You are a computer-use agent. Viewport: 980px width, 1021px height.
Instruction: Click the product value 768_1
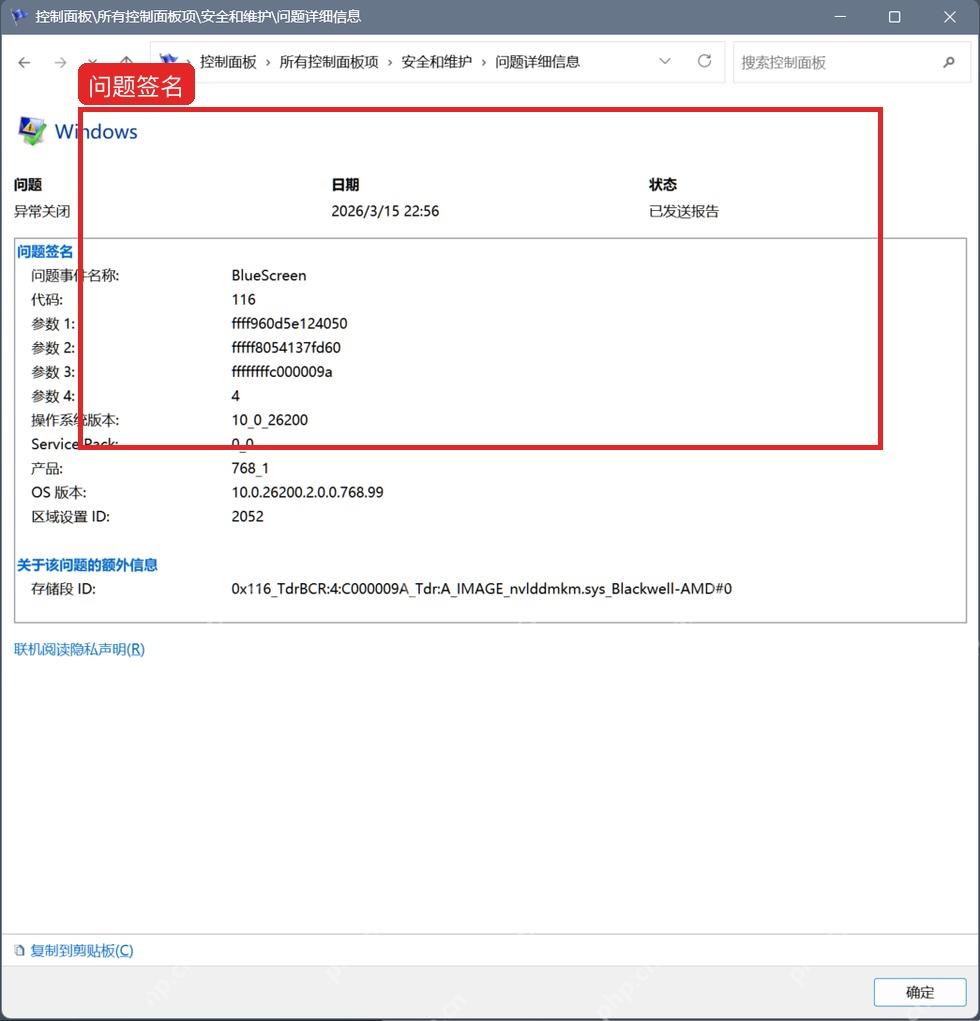(x=250, y=468)
